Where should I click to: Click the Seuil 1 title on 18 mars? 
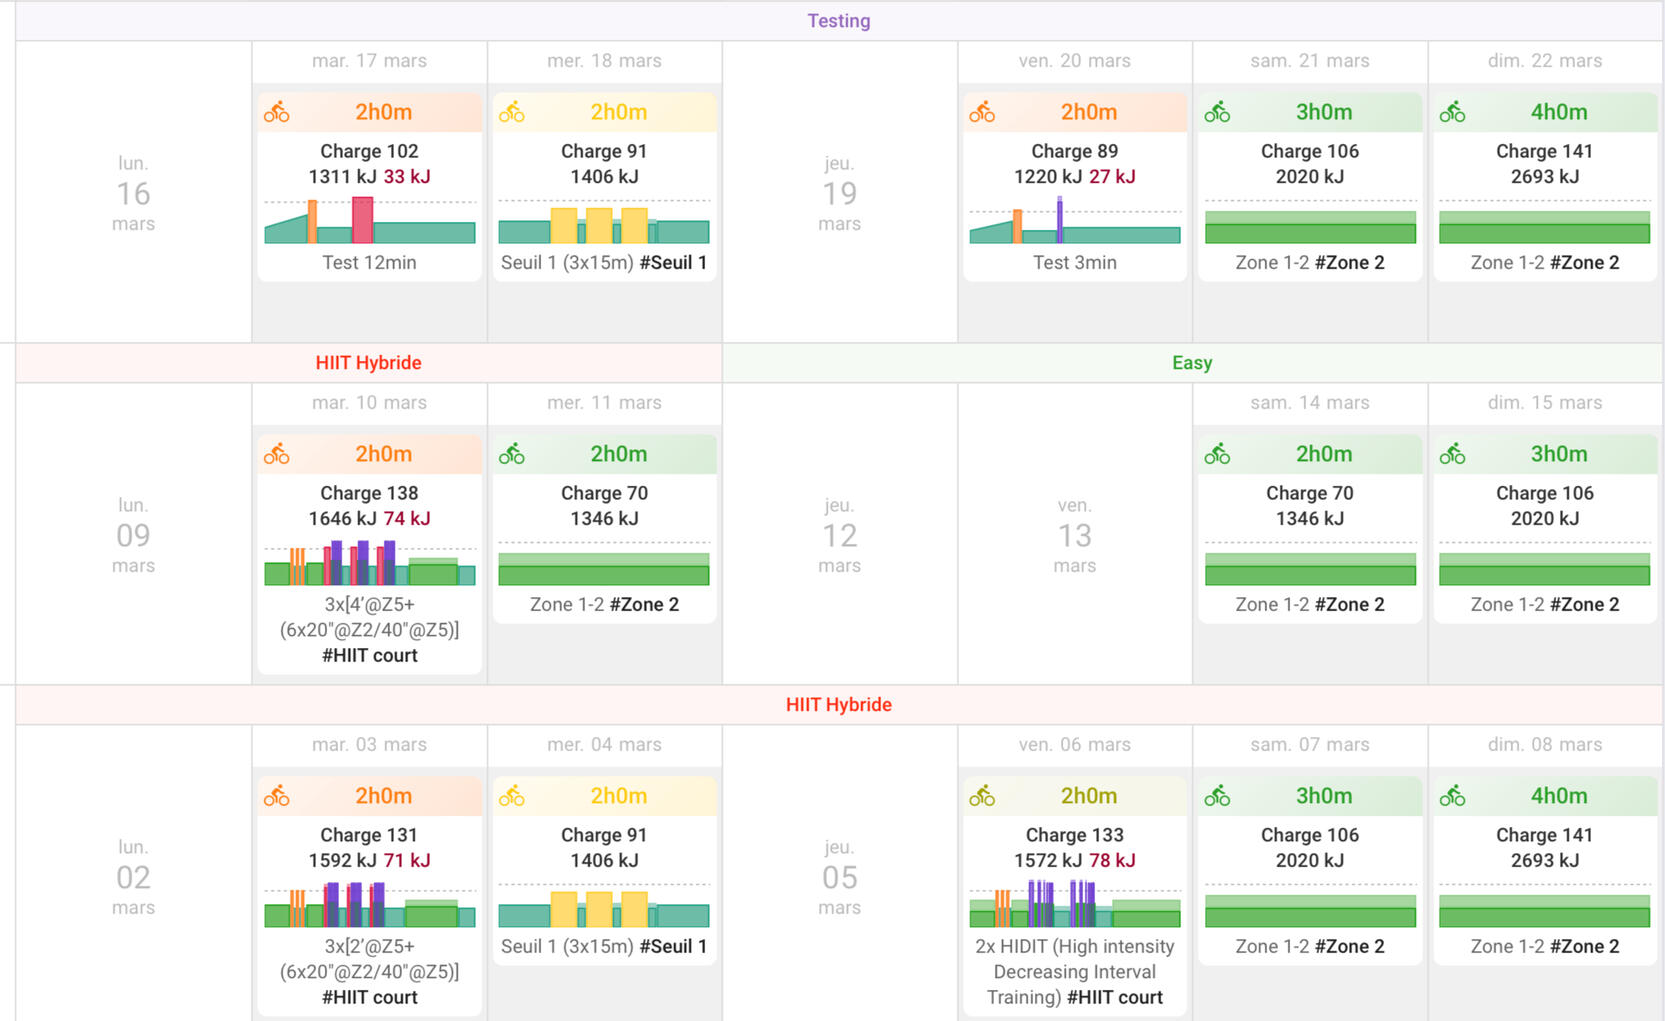click(604, 263)
